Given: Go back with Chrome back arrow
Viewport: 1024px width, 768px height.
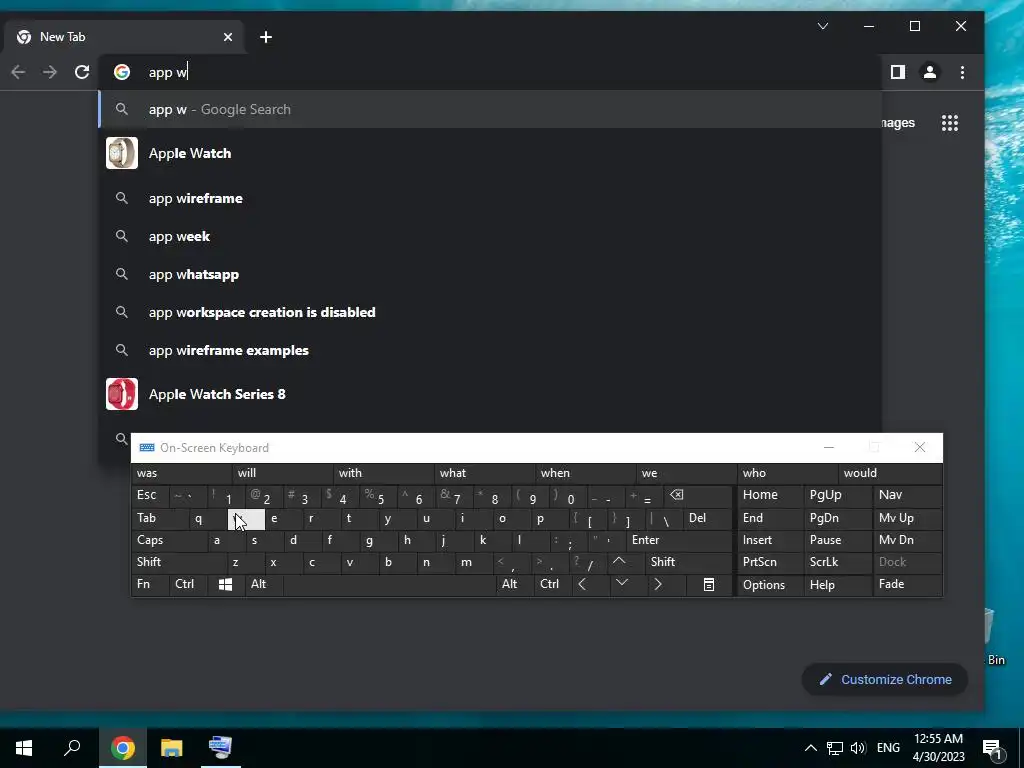Looking at the screenshot, I should tap(18, 72).
